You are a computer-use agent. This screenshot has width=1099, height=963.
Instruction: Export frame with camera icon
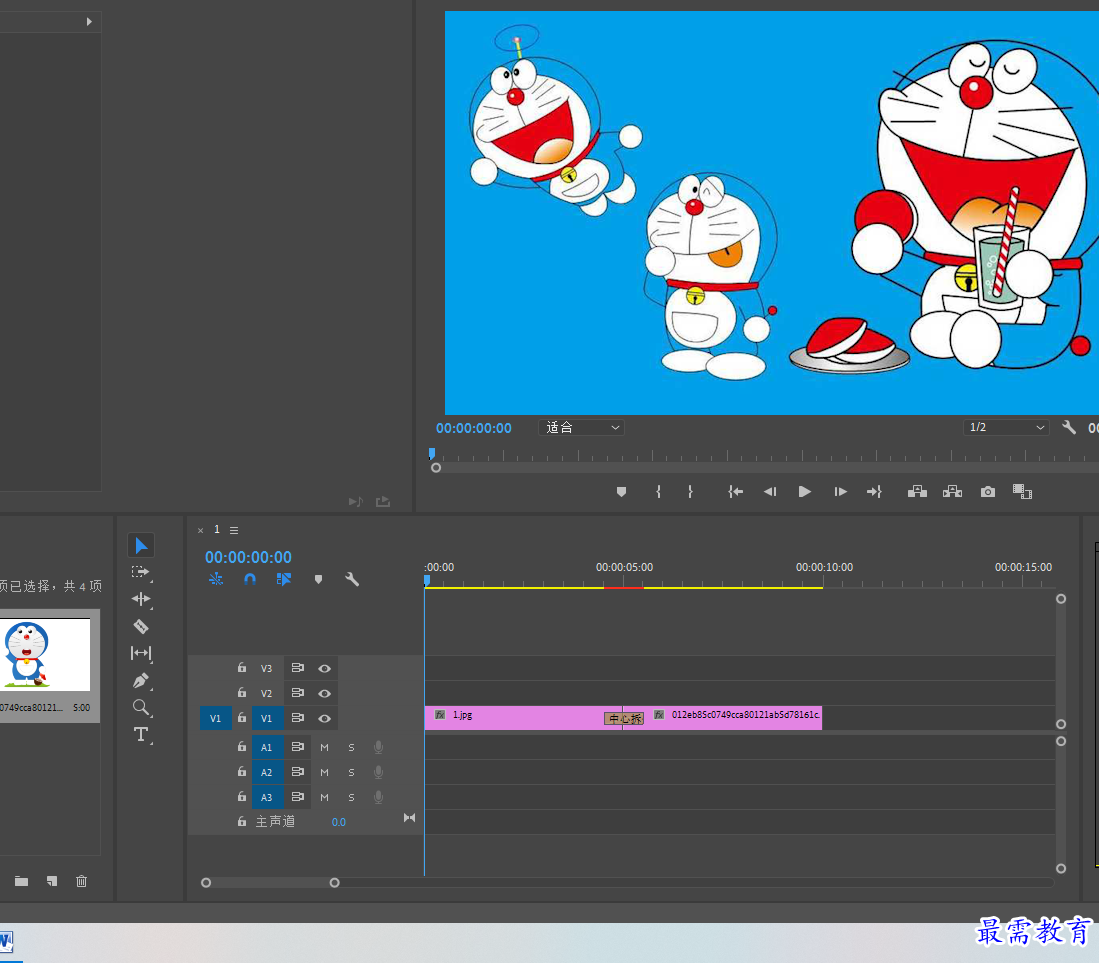click(x=988, y=492)
